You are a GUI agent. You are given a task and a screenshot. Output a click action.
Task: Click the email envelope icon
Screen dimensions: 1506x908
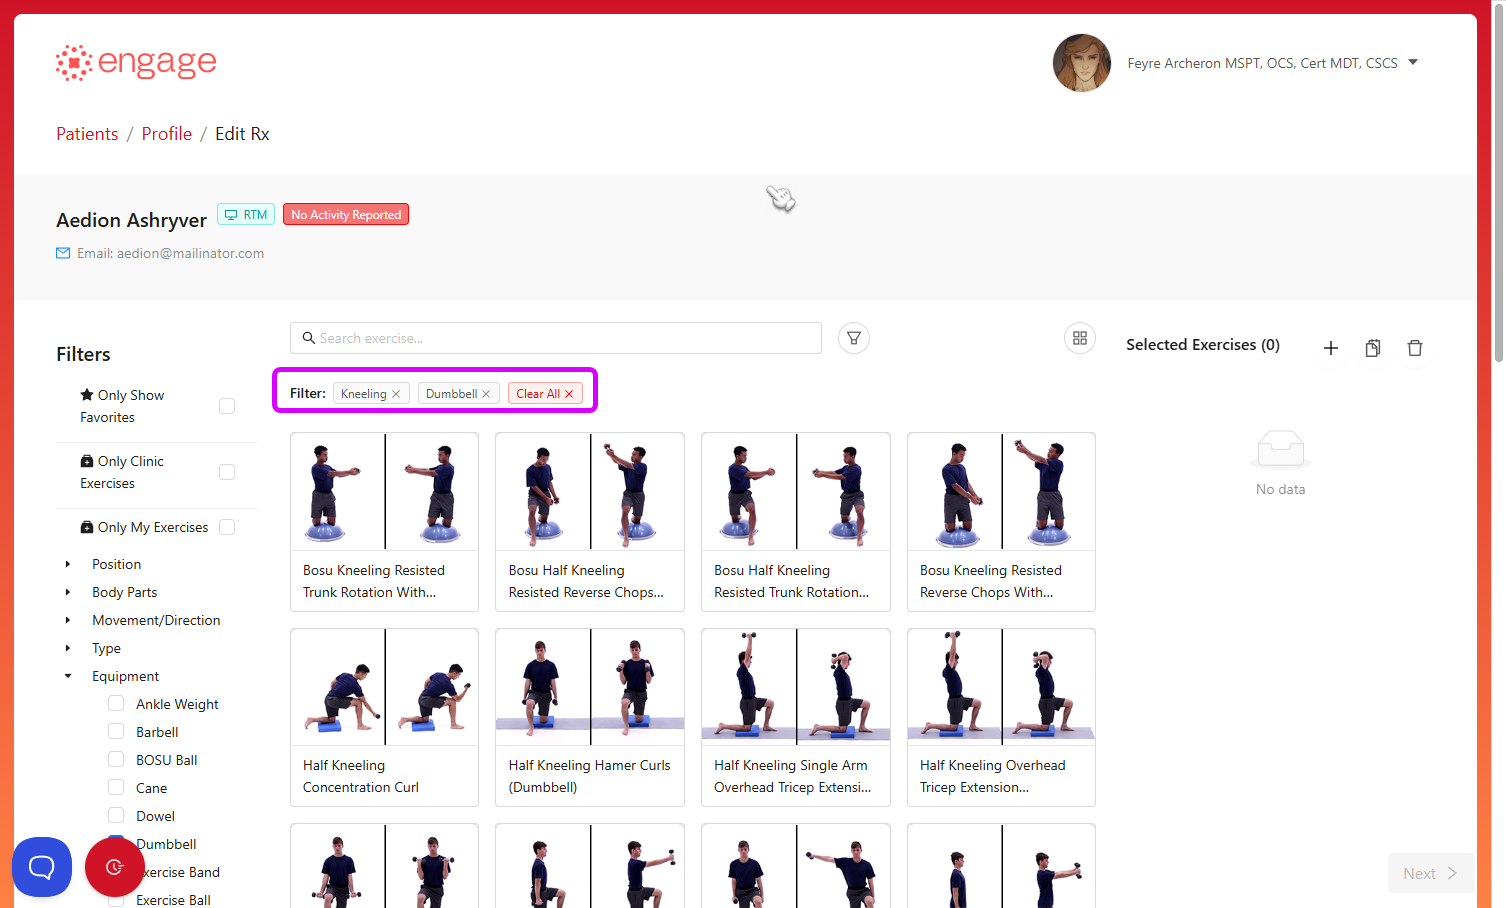(x=63, y=253)
